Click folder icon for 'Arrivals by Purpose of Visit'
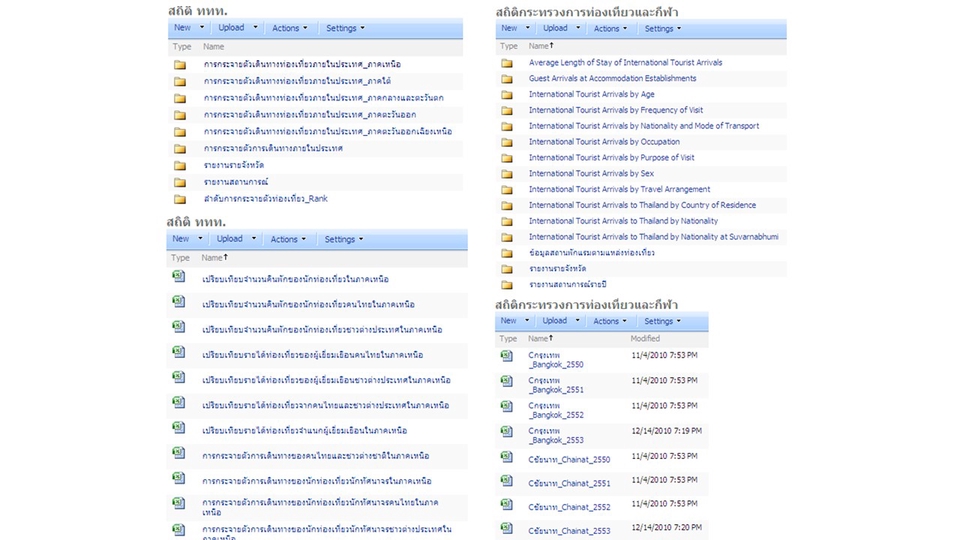The image size is (960, 540). click(x=507, y=159)
